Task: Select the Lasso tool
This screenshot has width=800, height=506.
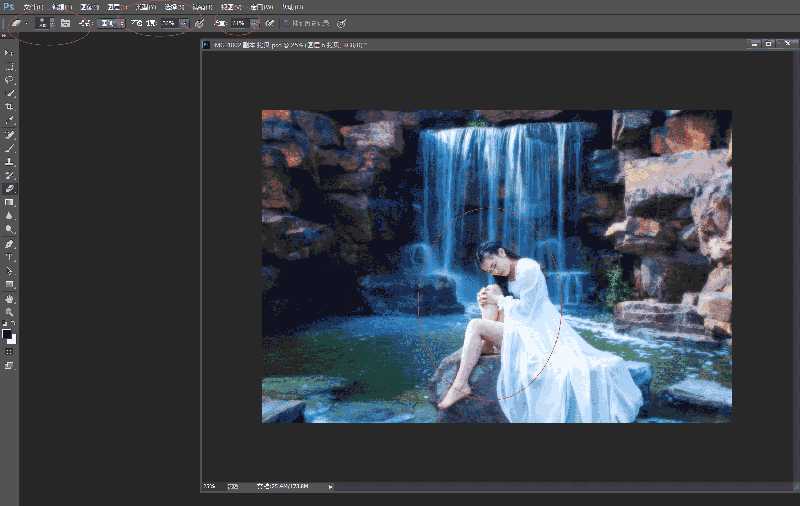Action: pyautogui.click(x=9, y=79)
